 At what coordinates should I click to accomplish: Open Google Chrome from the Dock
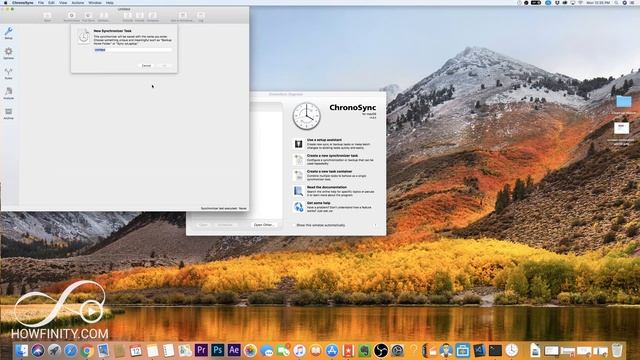[x=87, y=350]
